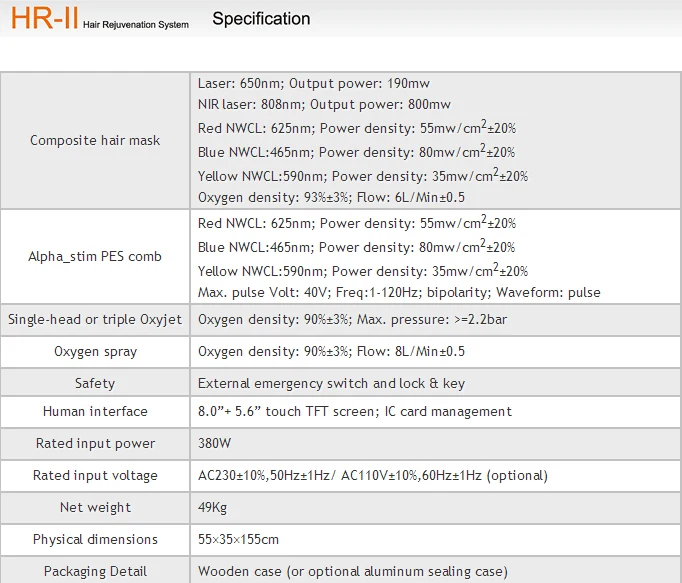Click the 380W rated power value
The image size is (682, 583).
click(214, 443)
